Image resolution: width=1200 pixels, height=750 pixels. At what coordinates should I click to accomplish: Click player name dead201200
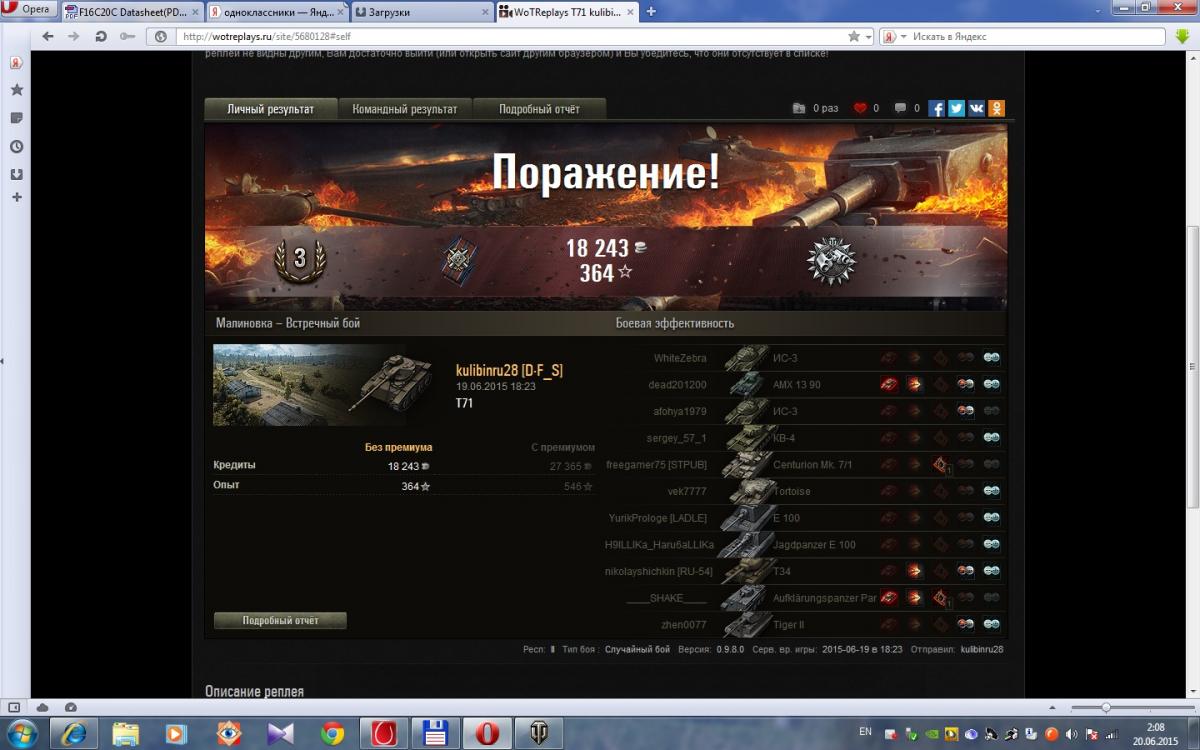pos(677,385)
